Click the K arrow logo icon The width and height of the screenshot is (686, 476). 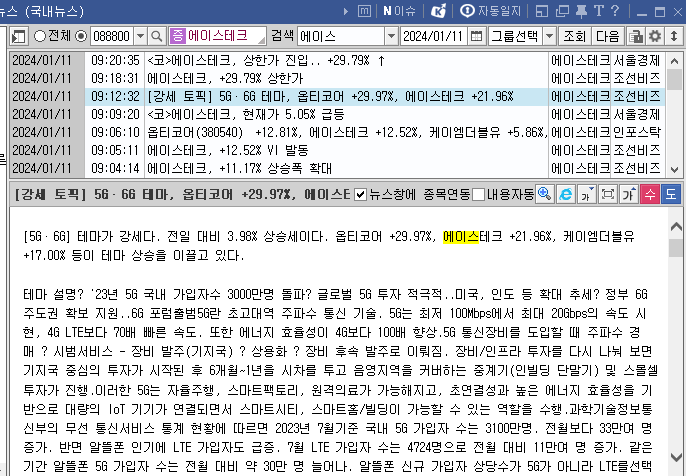(x=438, y=11)
